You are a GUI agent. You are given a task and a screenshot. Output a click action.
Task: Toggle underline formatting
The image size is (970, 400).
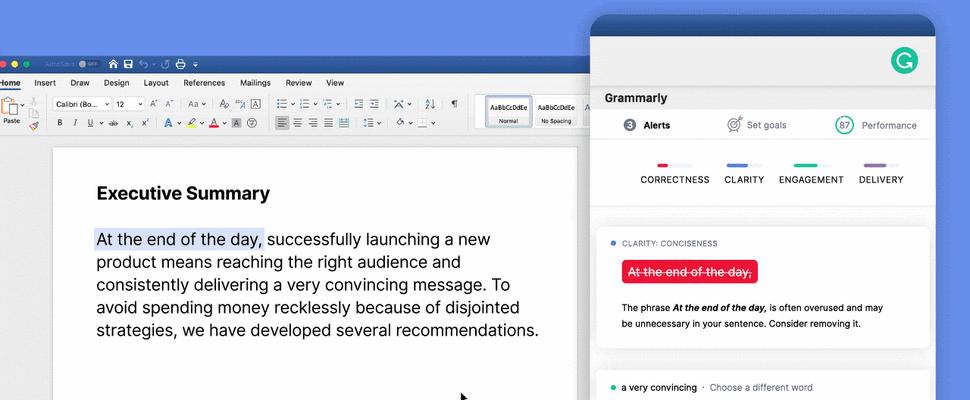[90, 123]
